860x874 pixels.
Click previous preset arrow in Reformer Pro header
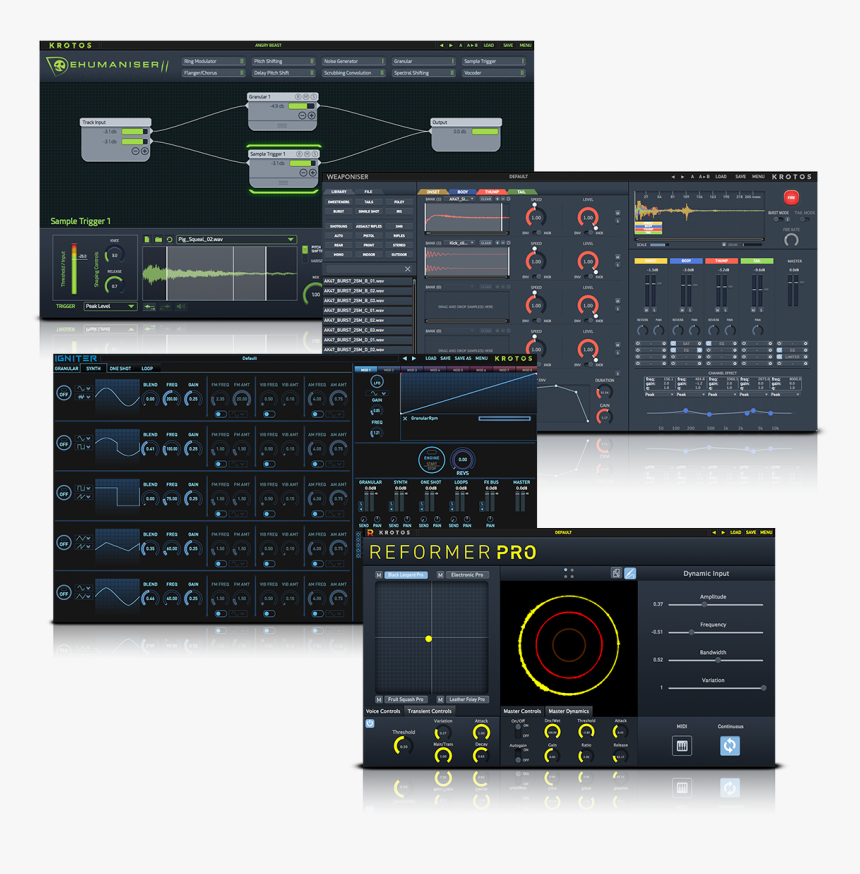(x=714, y=532)
